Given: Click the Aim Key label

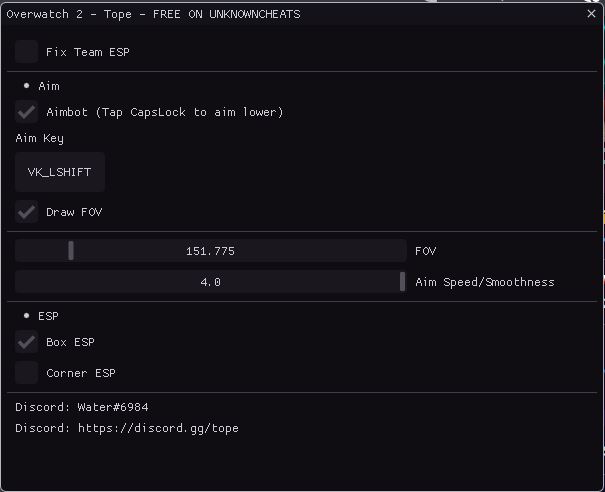Looking at the screenshot, I should (x=39, y=138).
